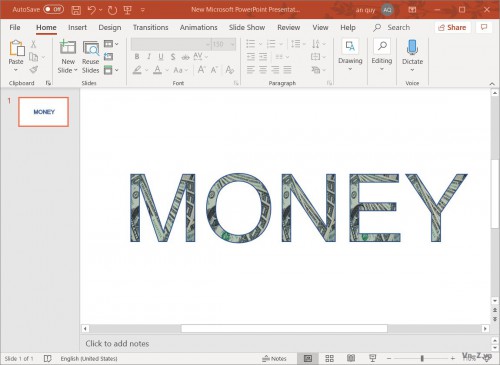Open the Insert tab
Image resolution: width=500 pixels, height=365 pixels.
(x=77, y=28)
